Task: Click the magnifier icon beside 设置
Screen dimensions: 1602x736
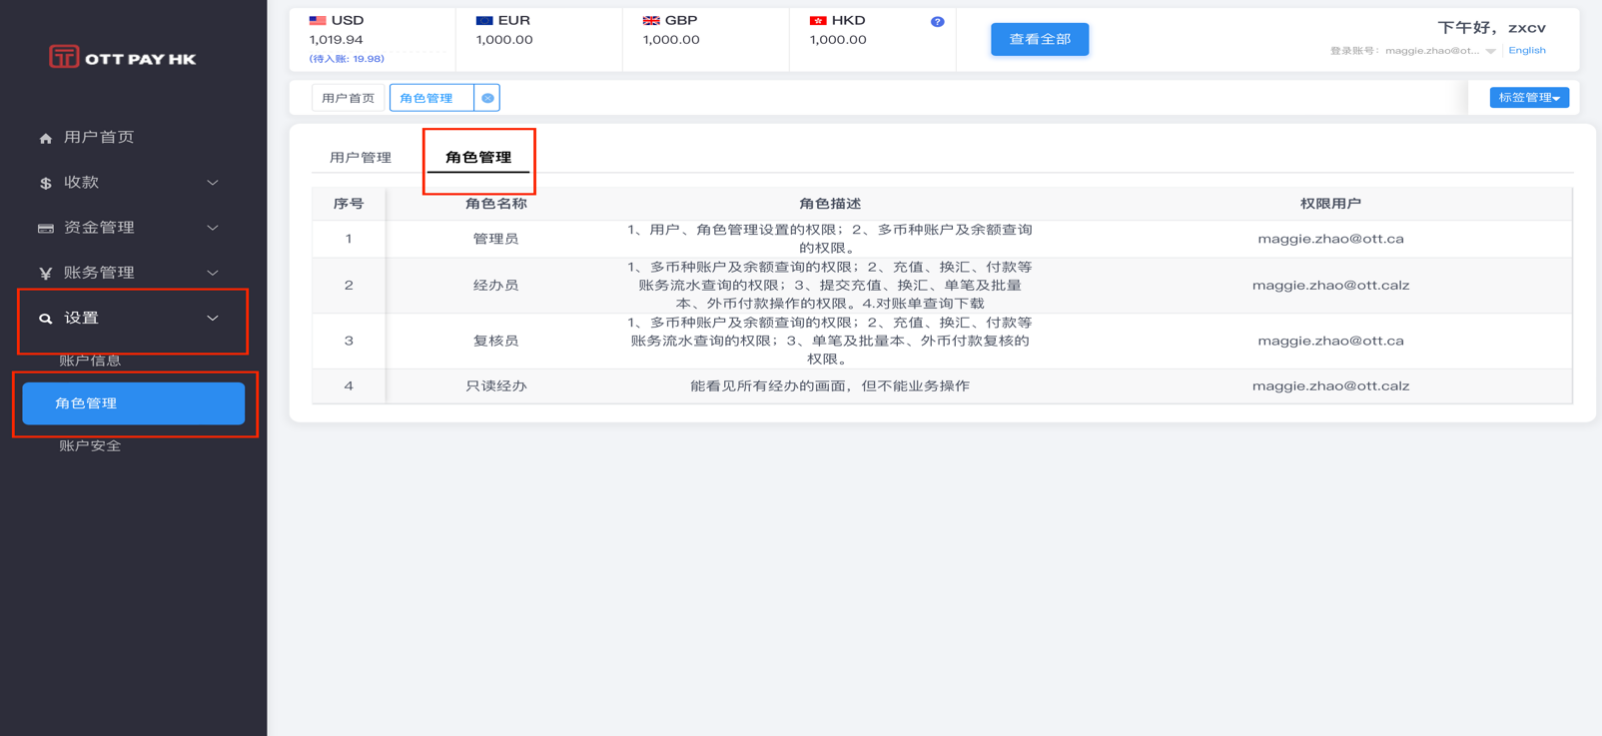Action: point(45,318)
